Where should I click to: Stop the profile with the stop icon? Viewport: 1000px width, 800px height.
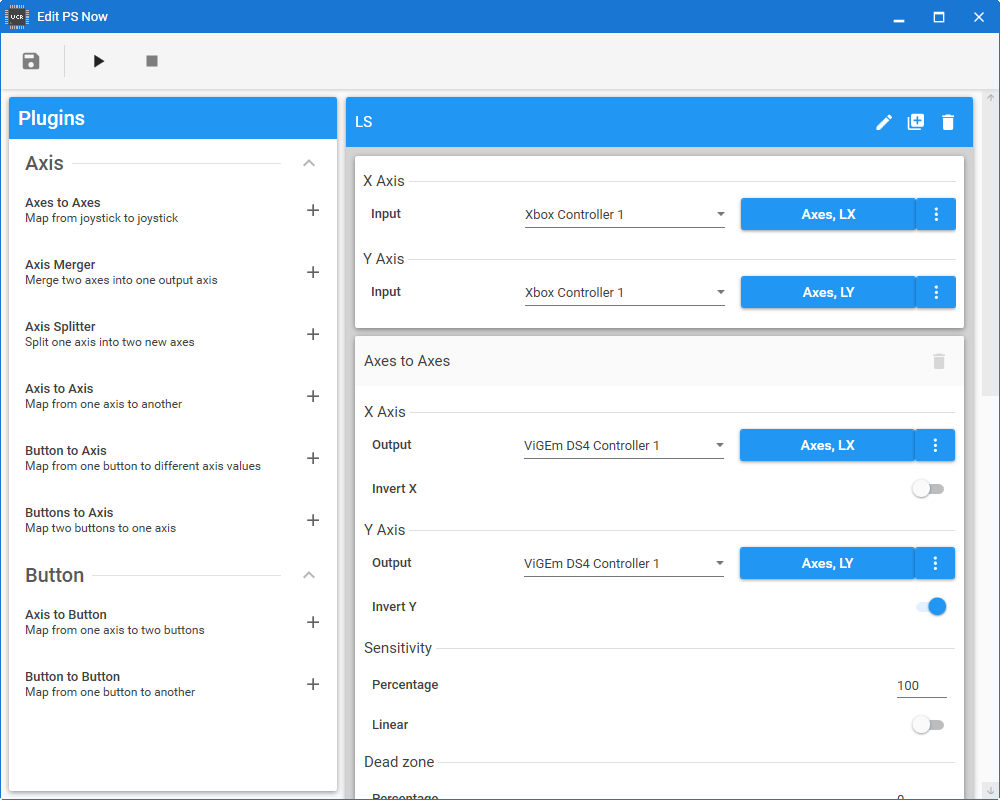tap(152, 61)
